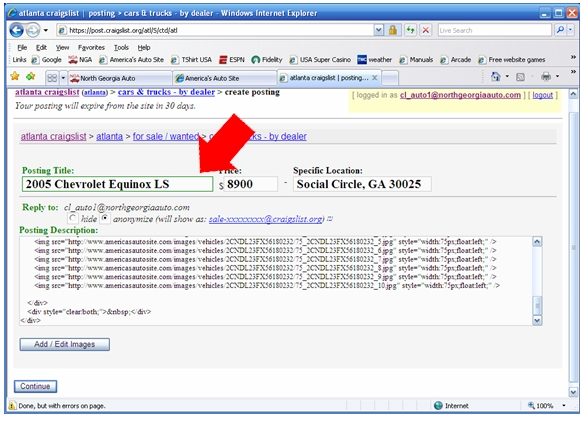
Task: Open the NGA bookmark in Links bar
Action: click(x=80, y=60)
